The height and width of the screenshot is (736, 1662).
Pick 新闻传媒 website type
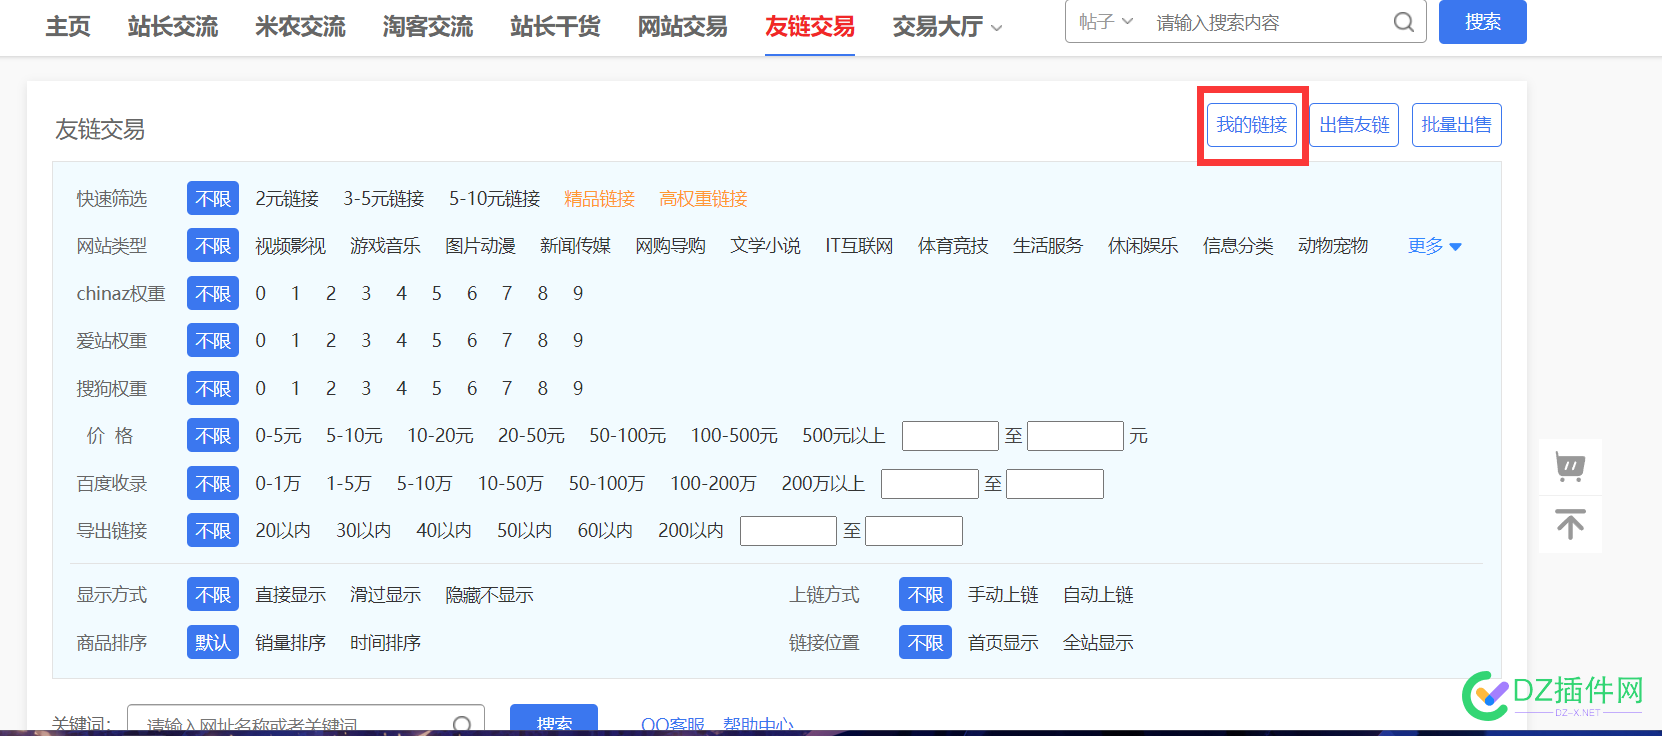pos(575,246)
